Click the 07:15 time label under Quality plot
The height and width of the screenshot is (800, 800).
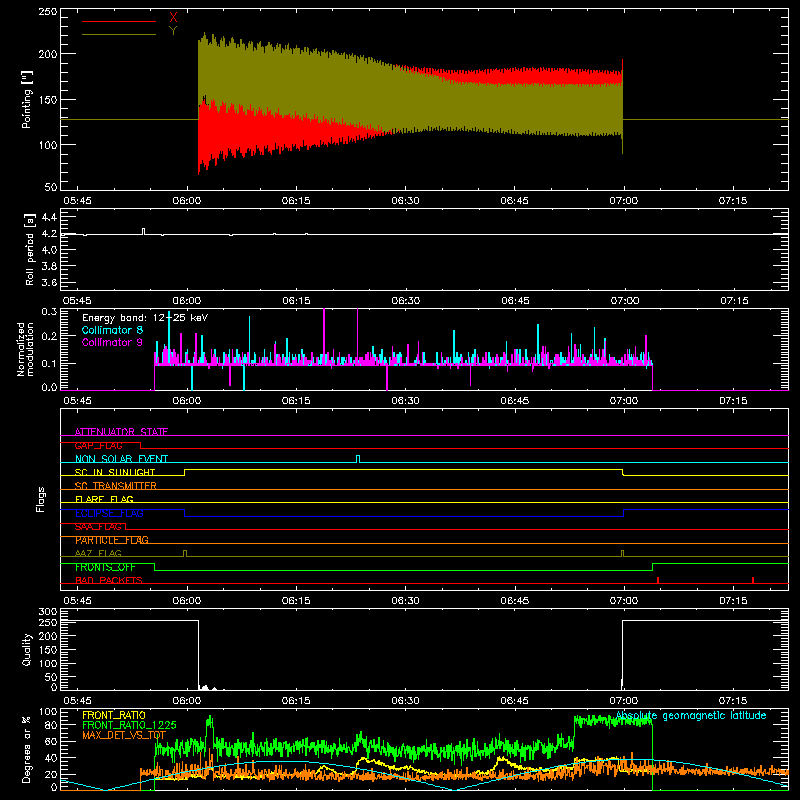733,701
